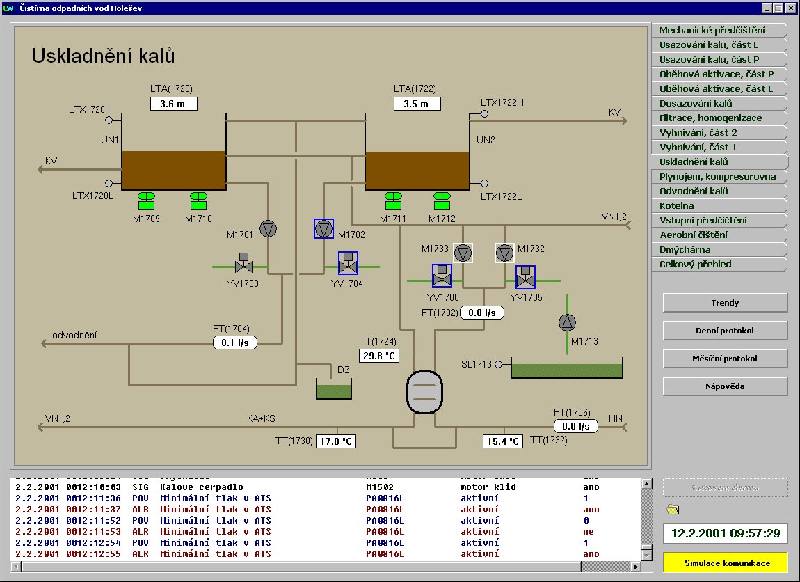Select the blue-framed pump M1702
The image size is (800, 582).
coord(323,229)
